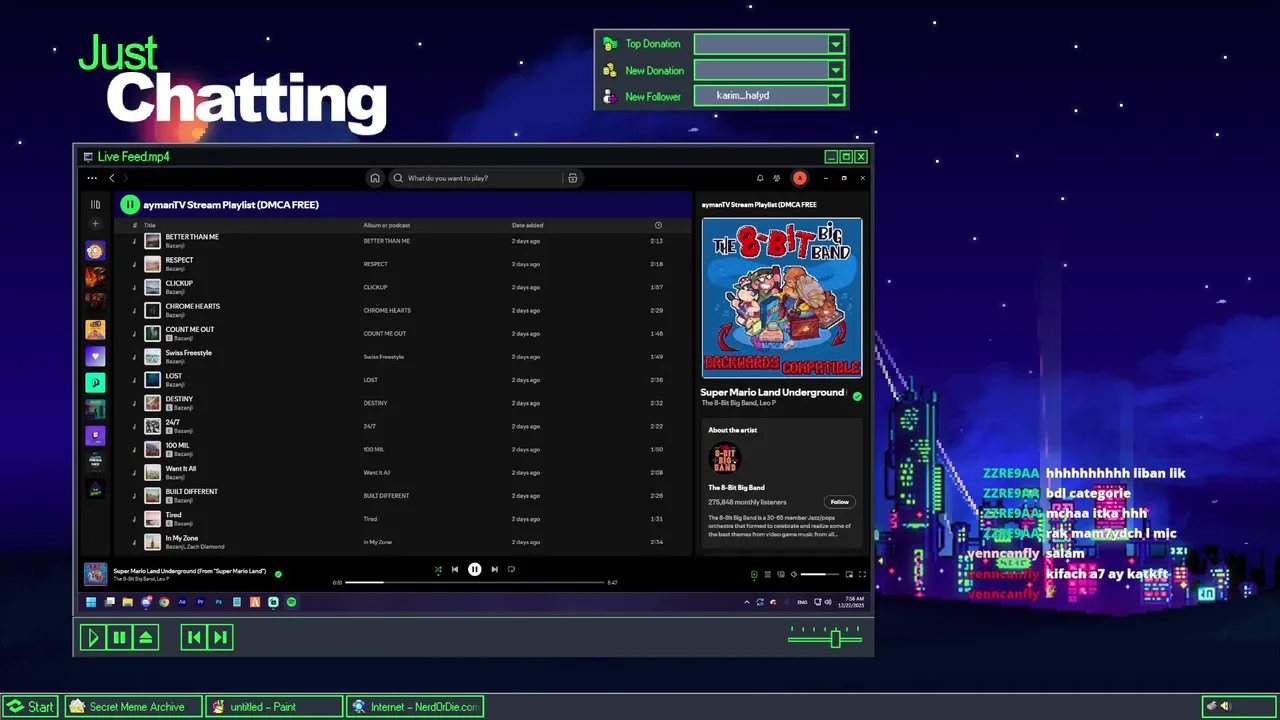Open Chrome from the inner taskbar
Screen dimensions: 1280x720
164,602
